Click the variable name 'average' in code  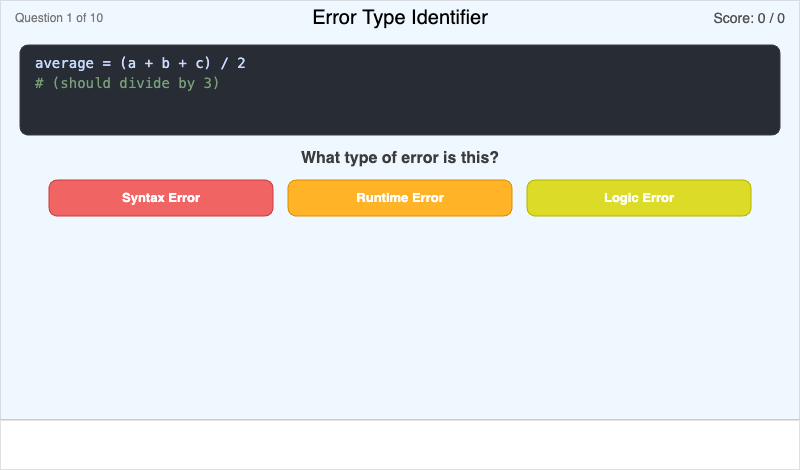(x=64, y=63)
